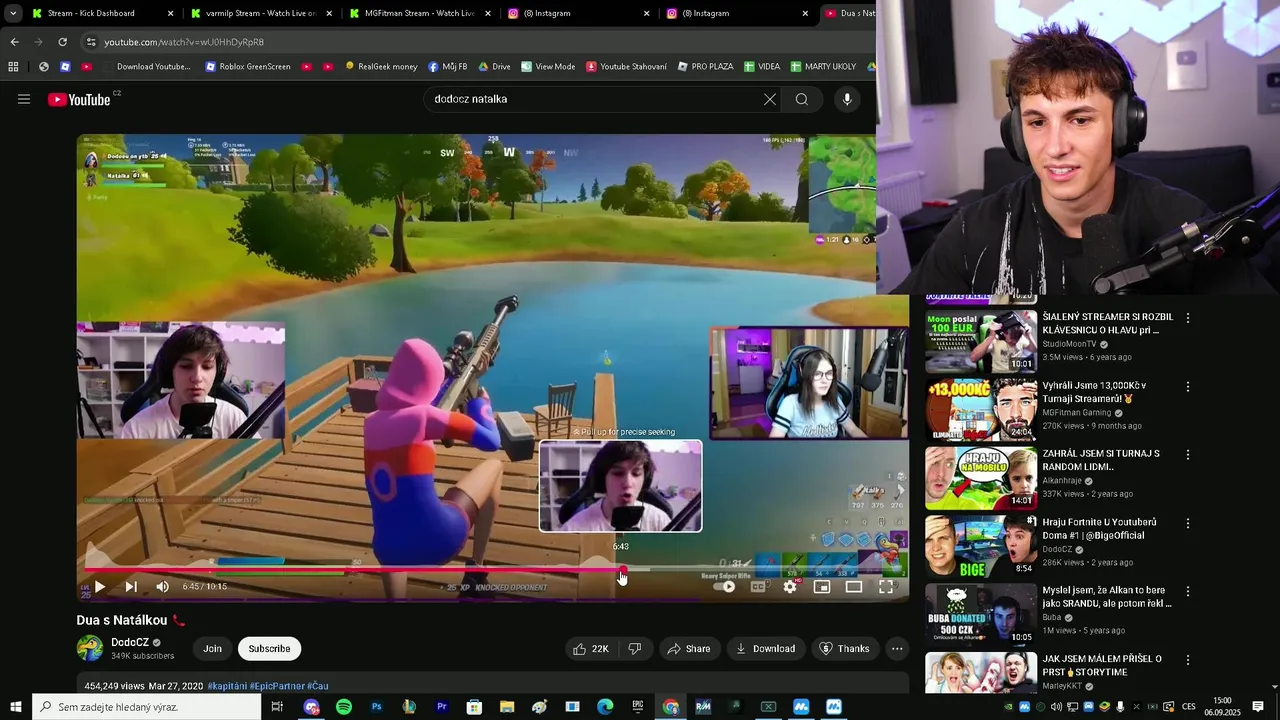Screen dimensions: 1280x720
Task: Join the DodoCZ channel membership
Action: click(x=213, y=649)
